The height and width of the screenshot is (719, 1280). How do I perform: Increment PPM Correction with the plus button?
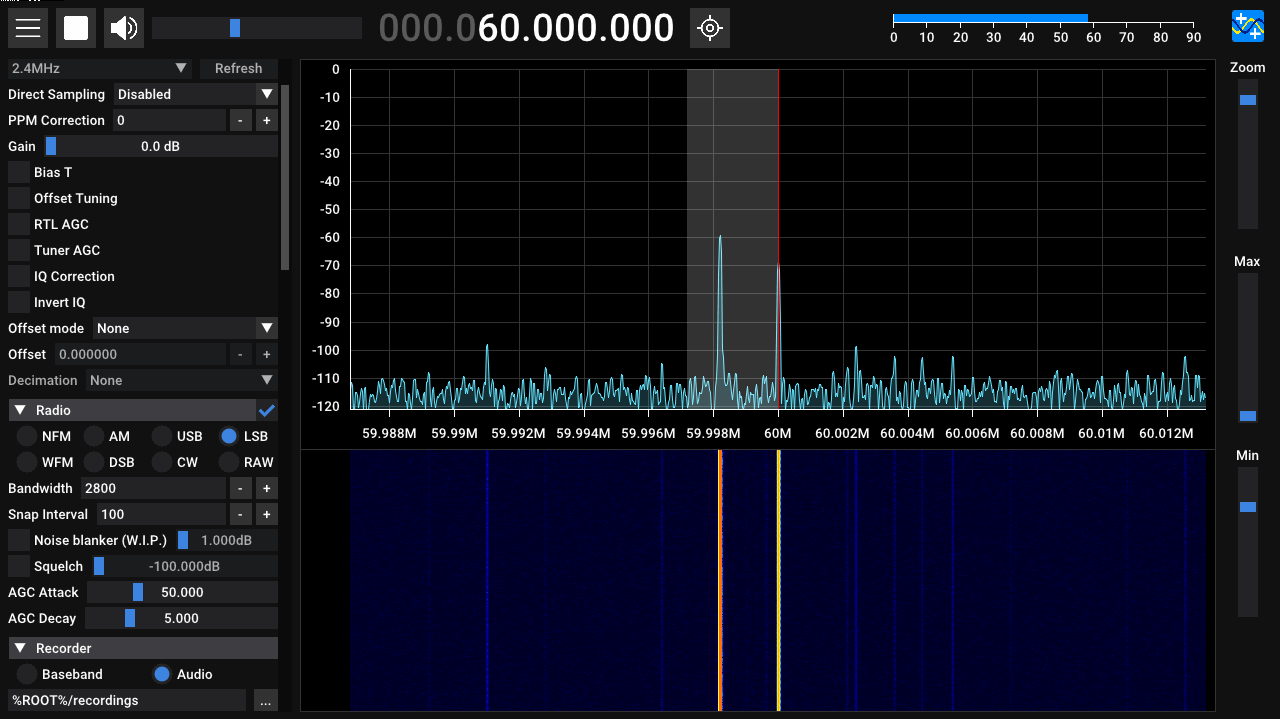coord(266,120)
